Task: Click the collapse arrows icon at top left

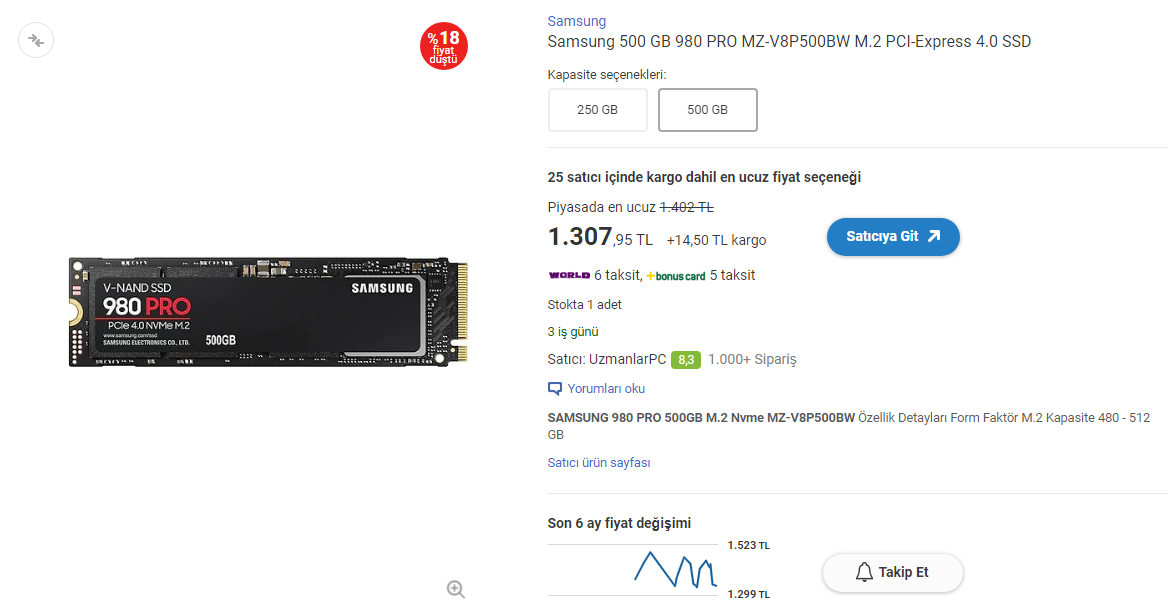Action: tap(36, 40)
